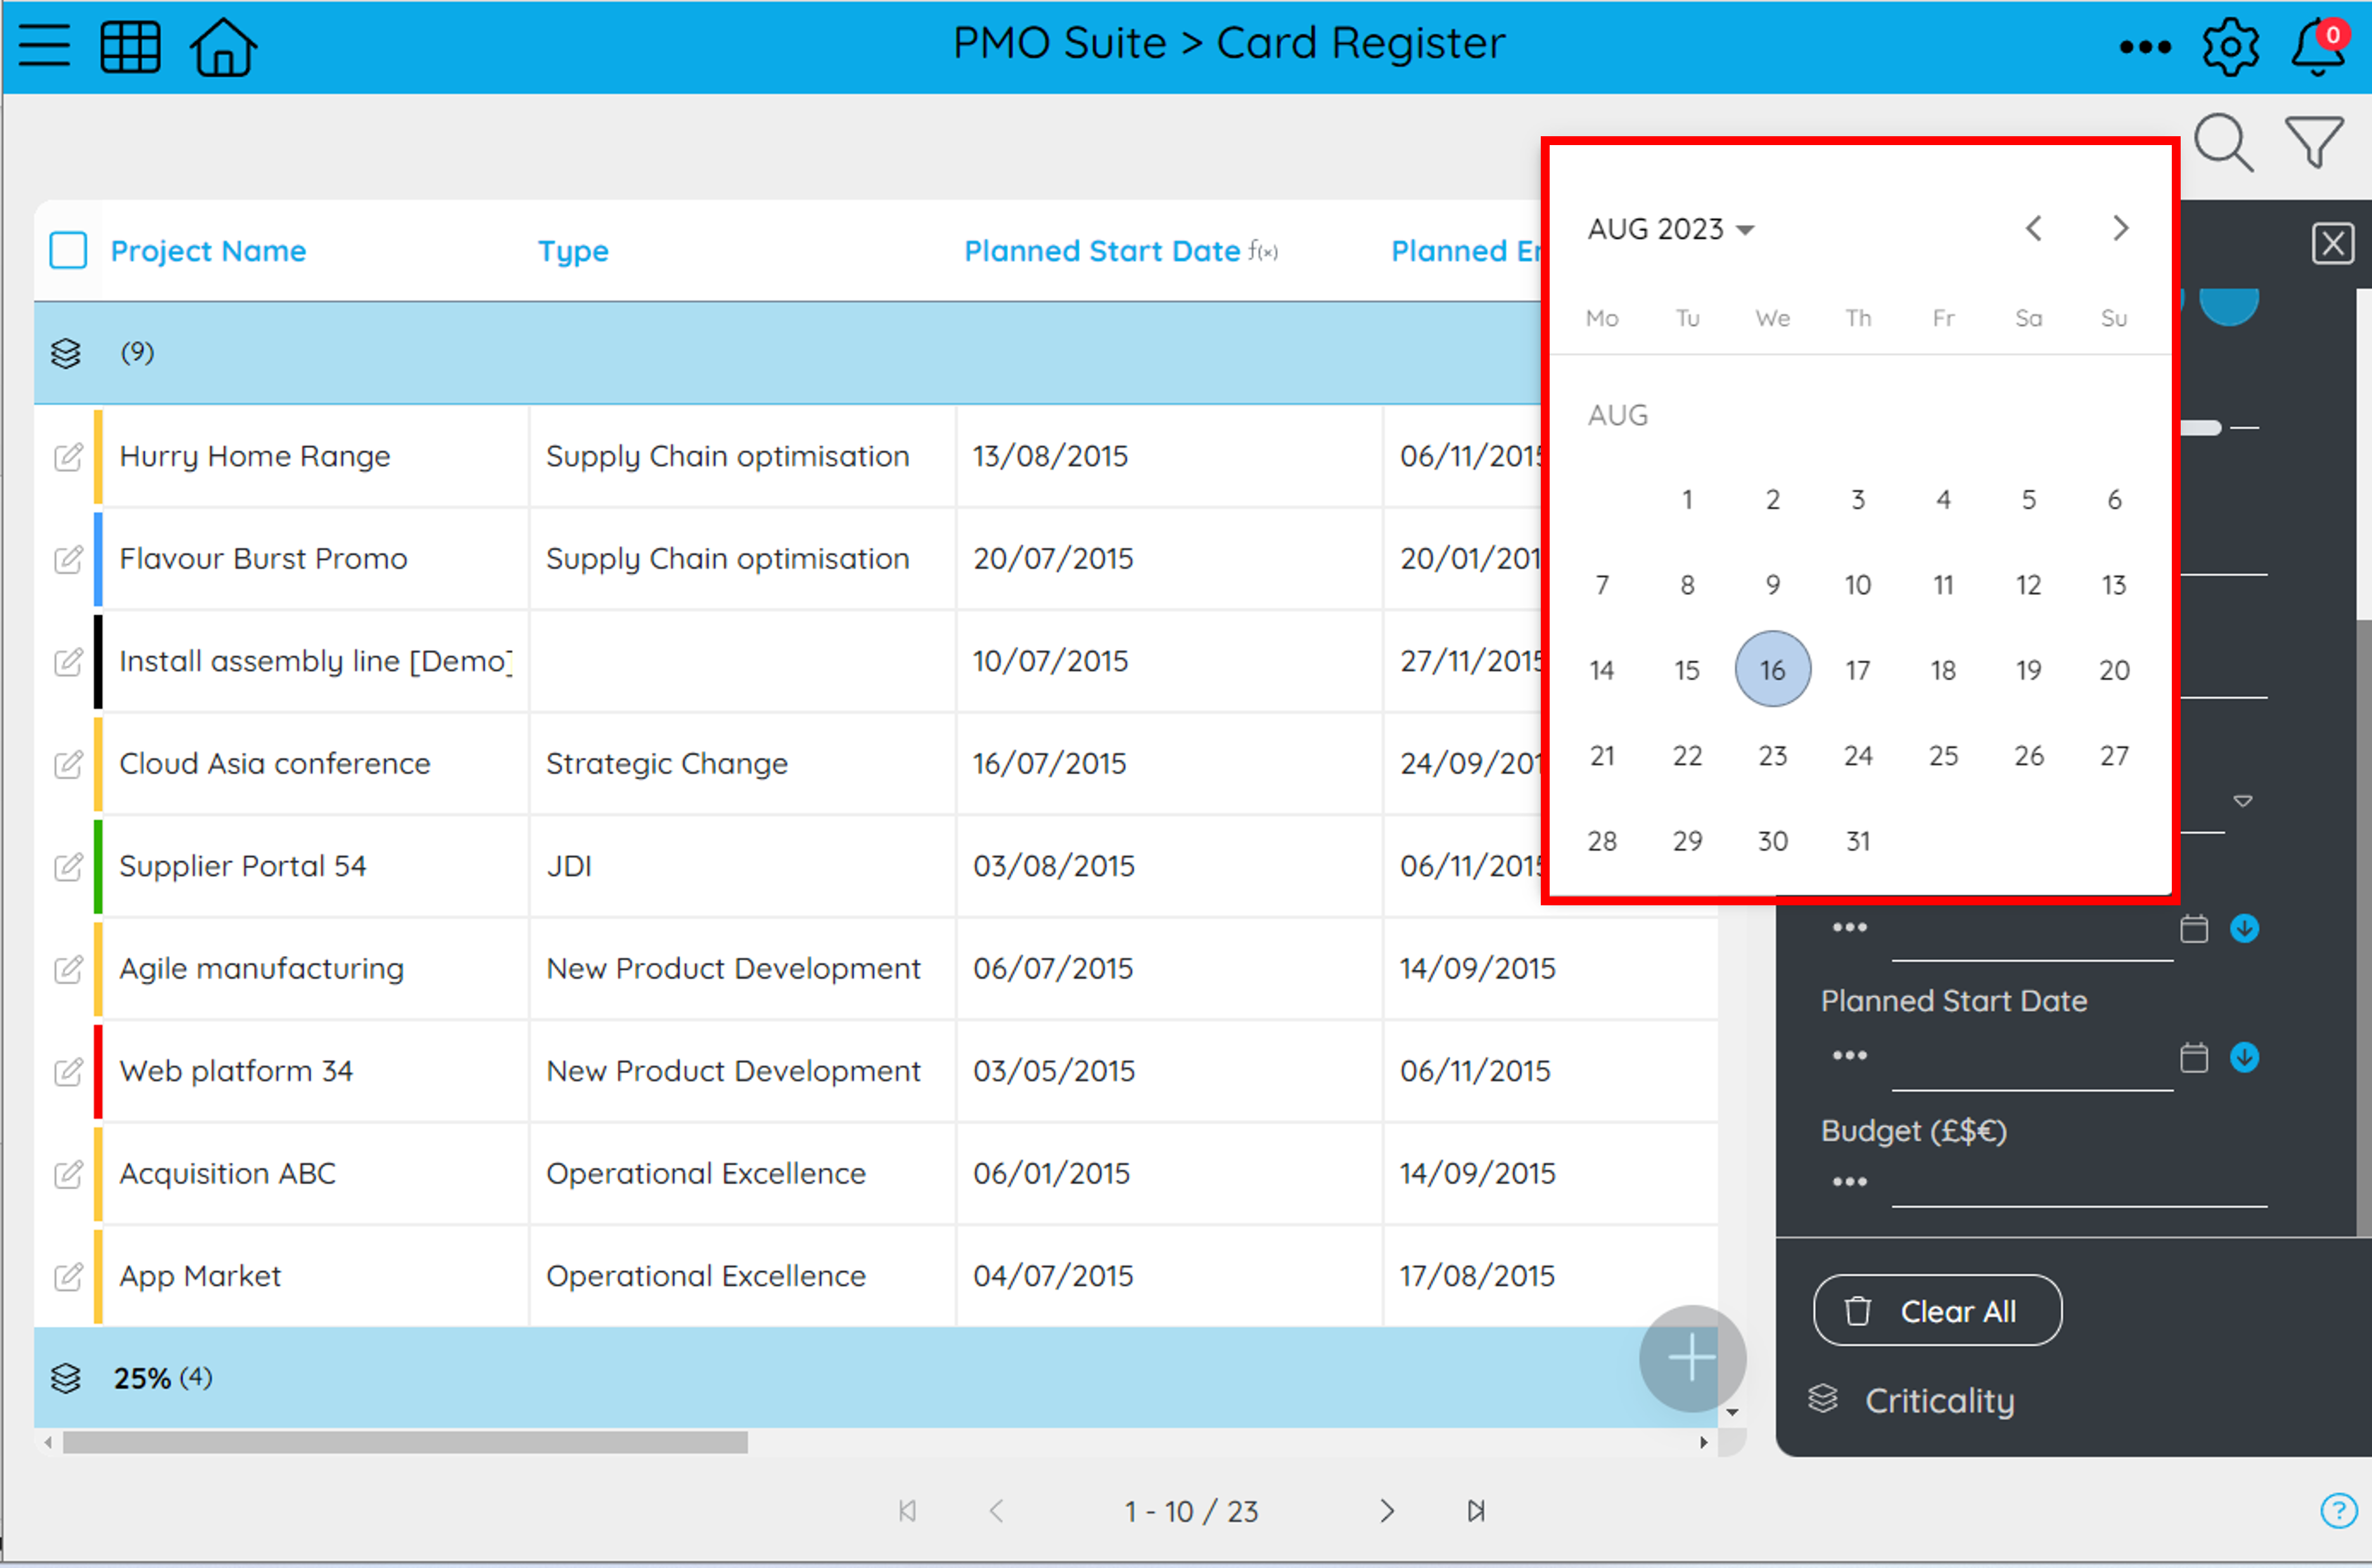Tick the select-all checkbox beside Project Name
The image size is (2372, 1568).
[68, 250]
